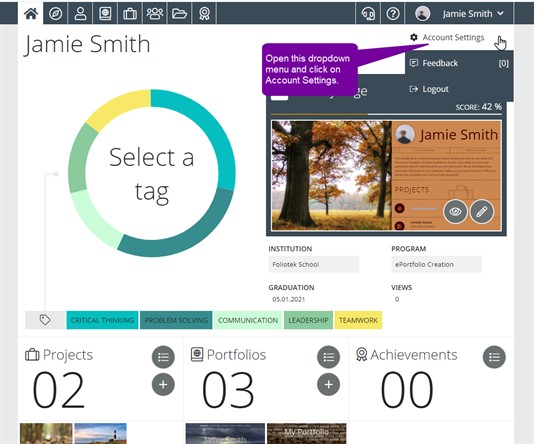Edit identity page with pencil button
Viewport: 534px width, 444px height.
[482, 211]
